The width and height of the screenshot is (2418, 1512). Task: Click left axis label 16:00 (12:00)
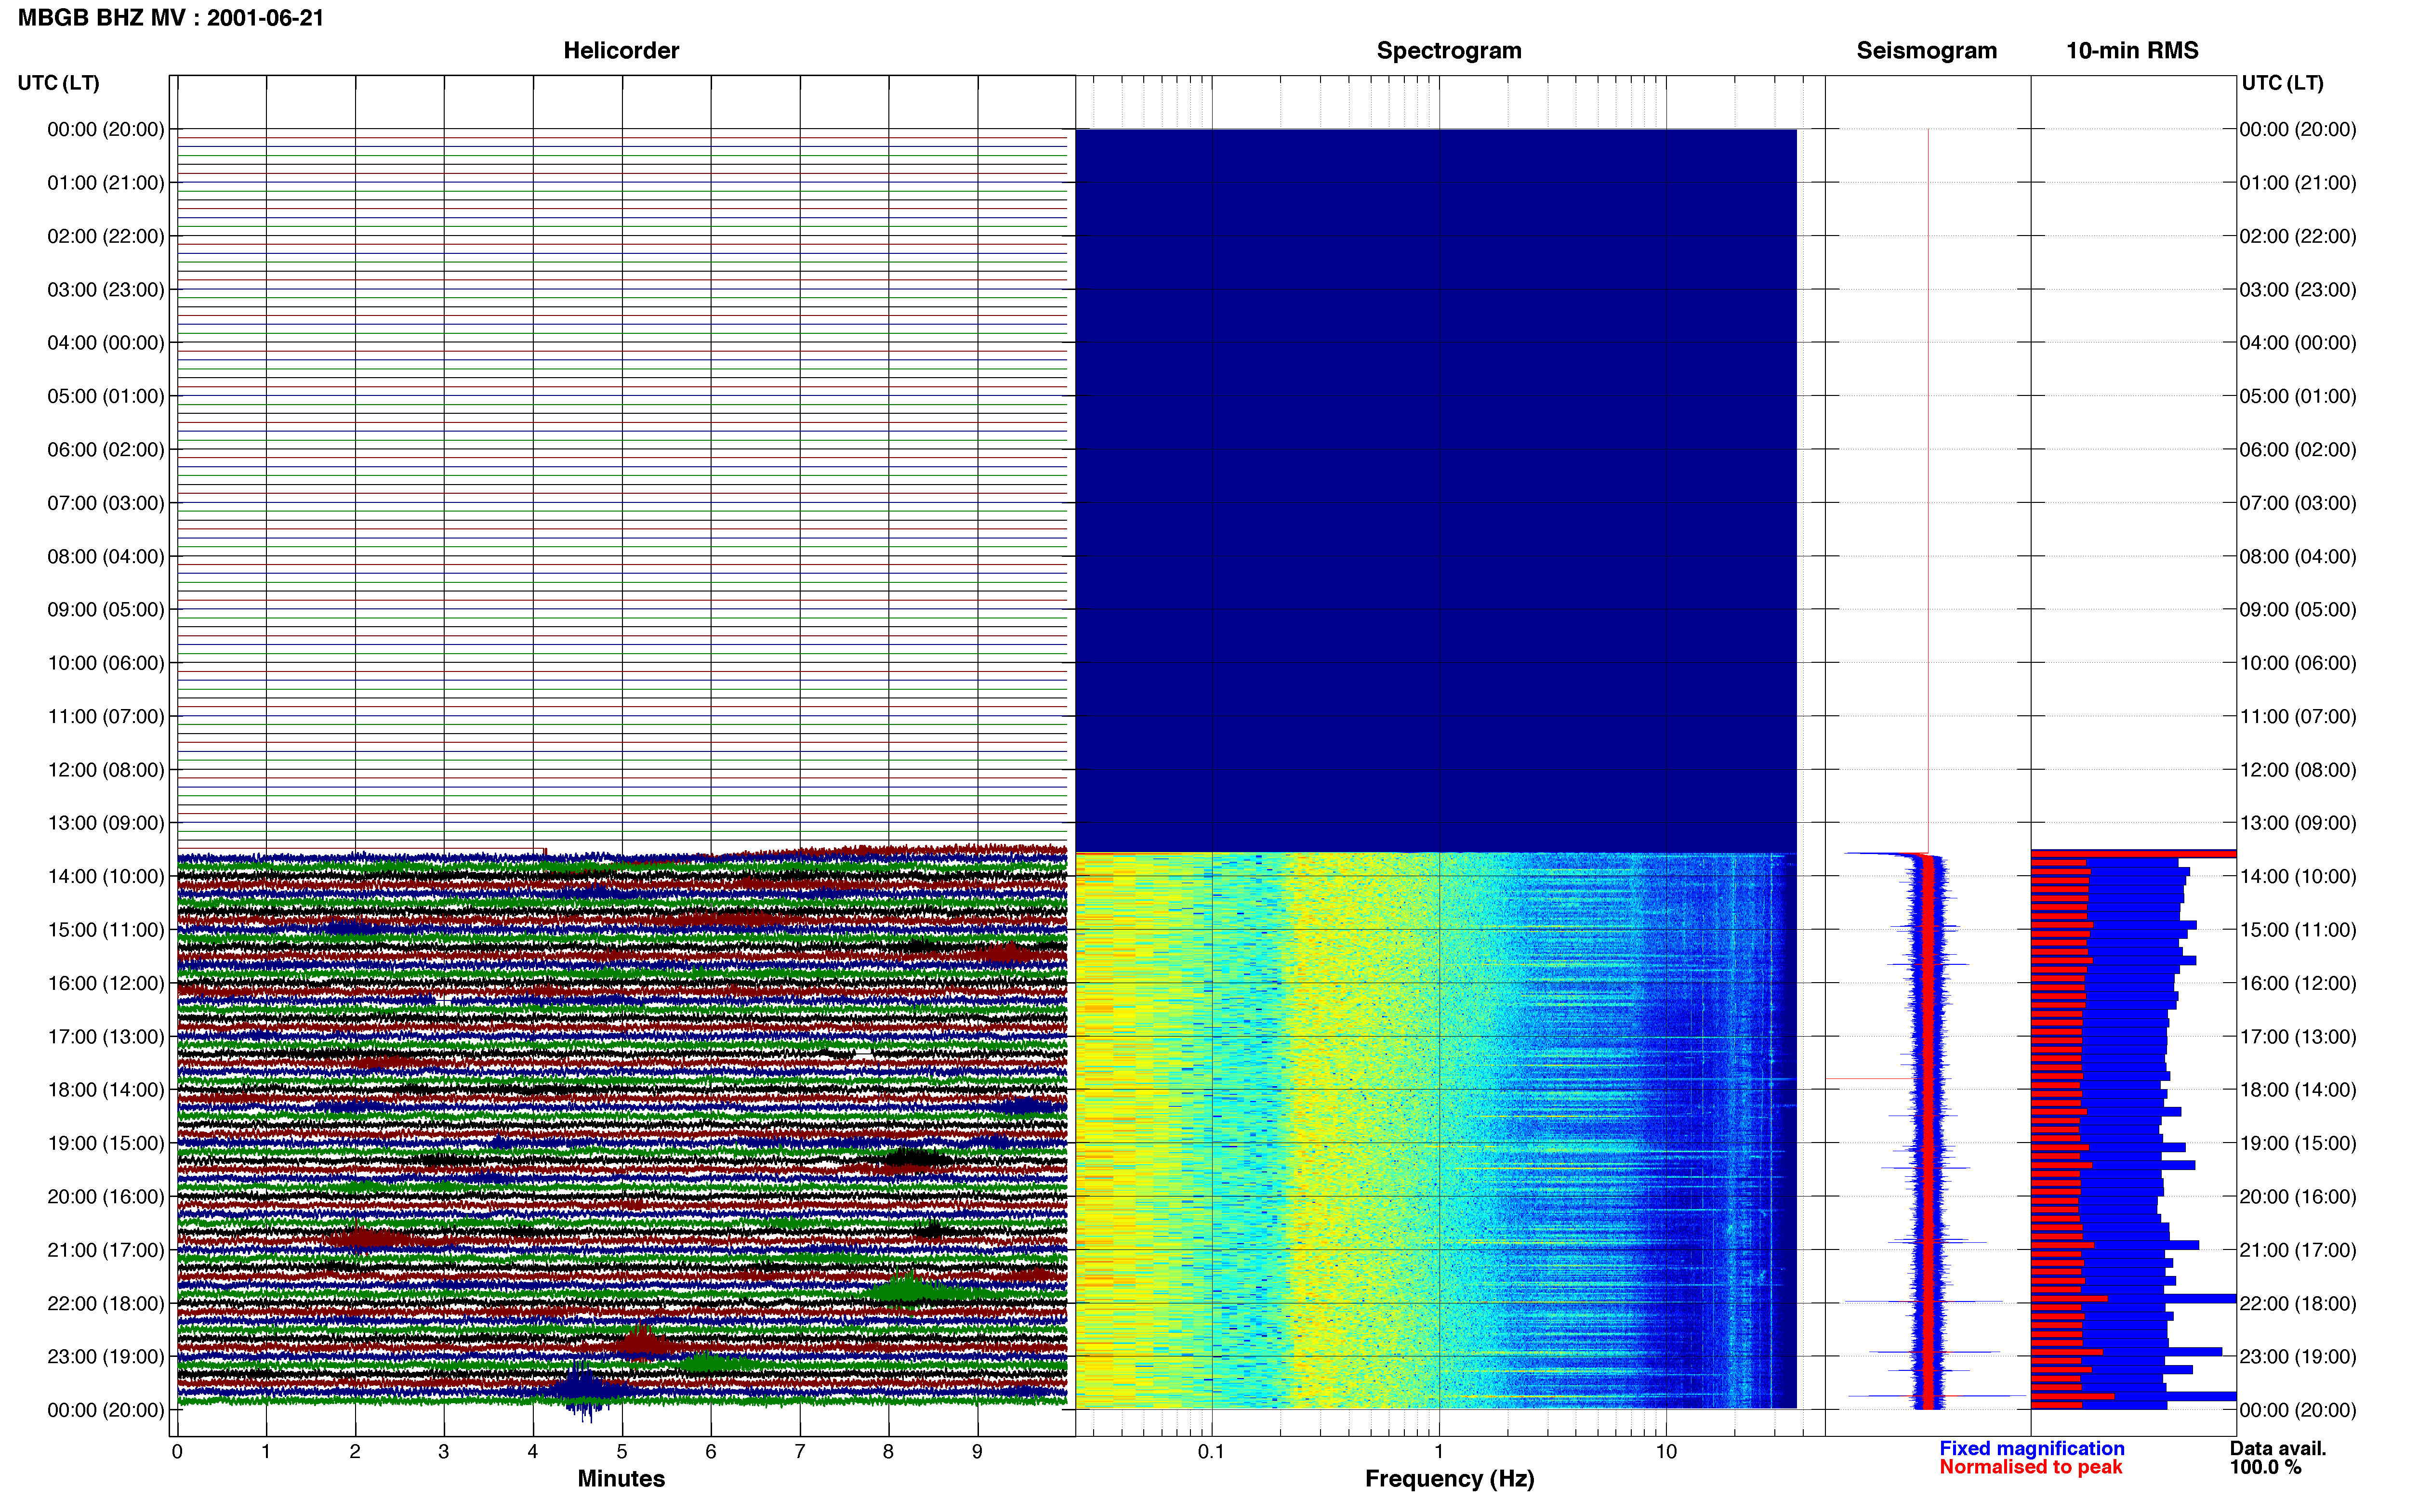(x=106, y=983)
